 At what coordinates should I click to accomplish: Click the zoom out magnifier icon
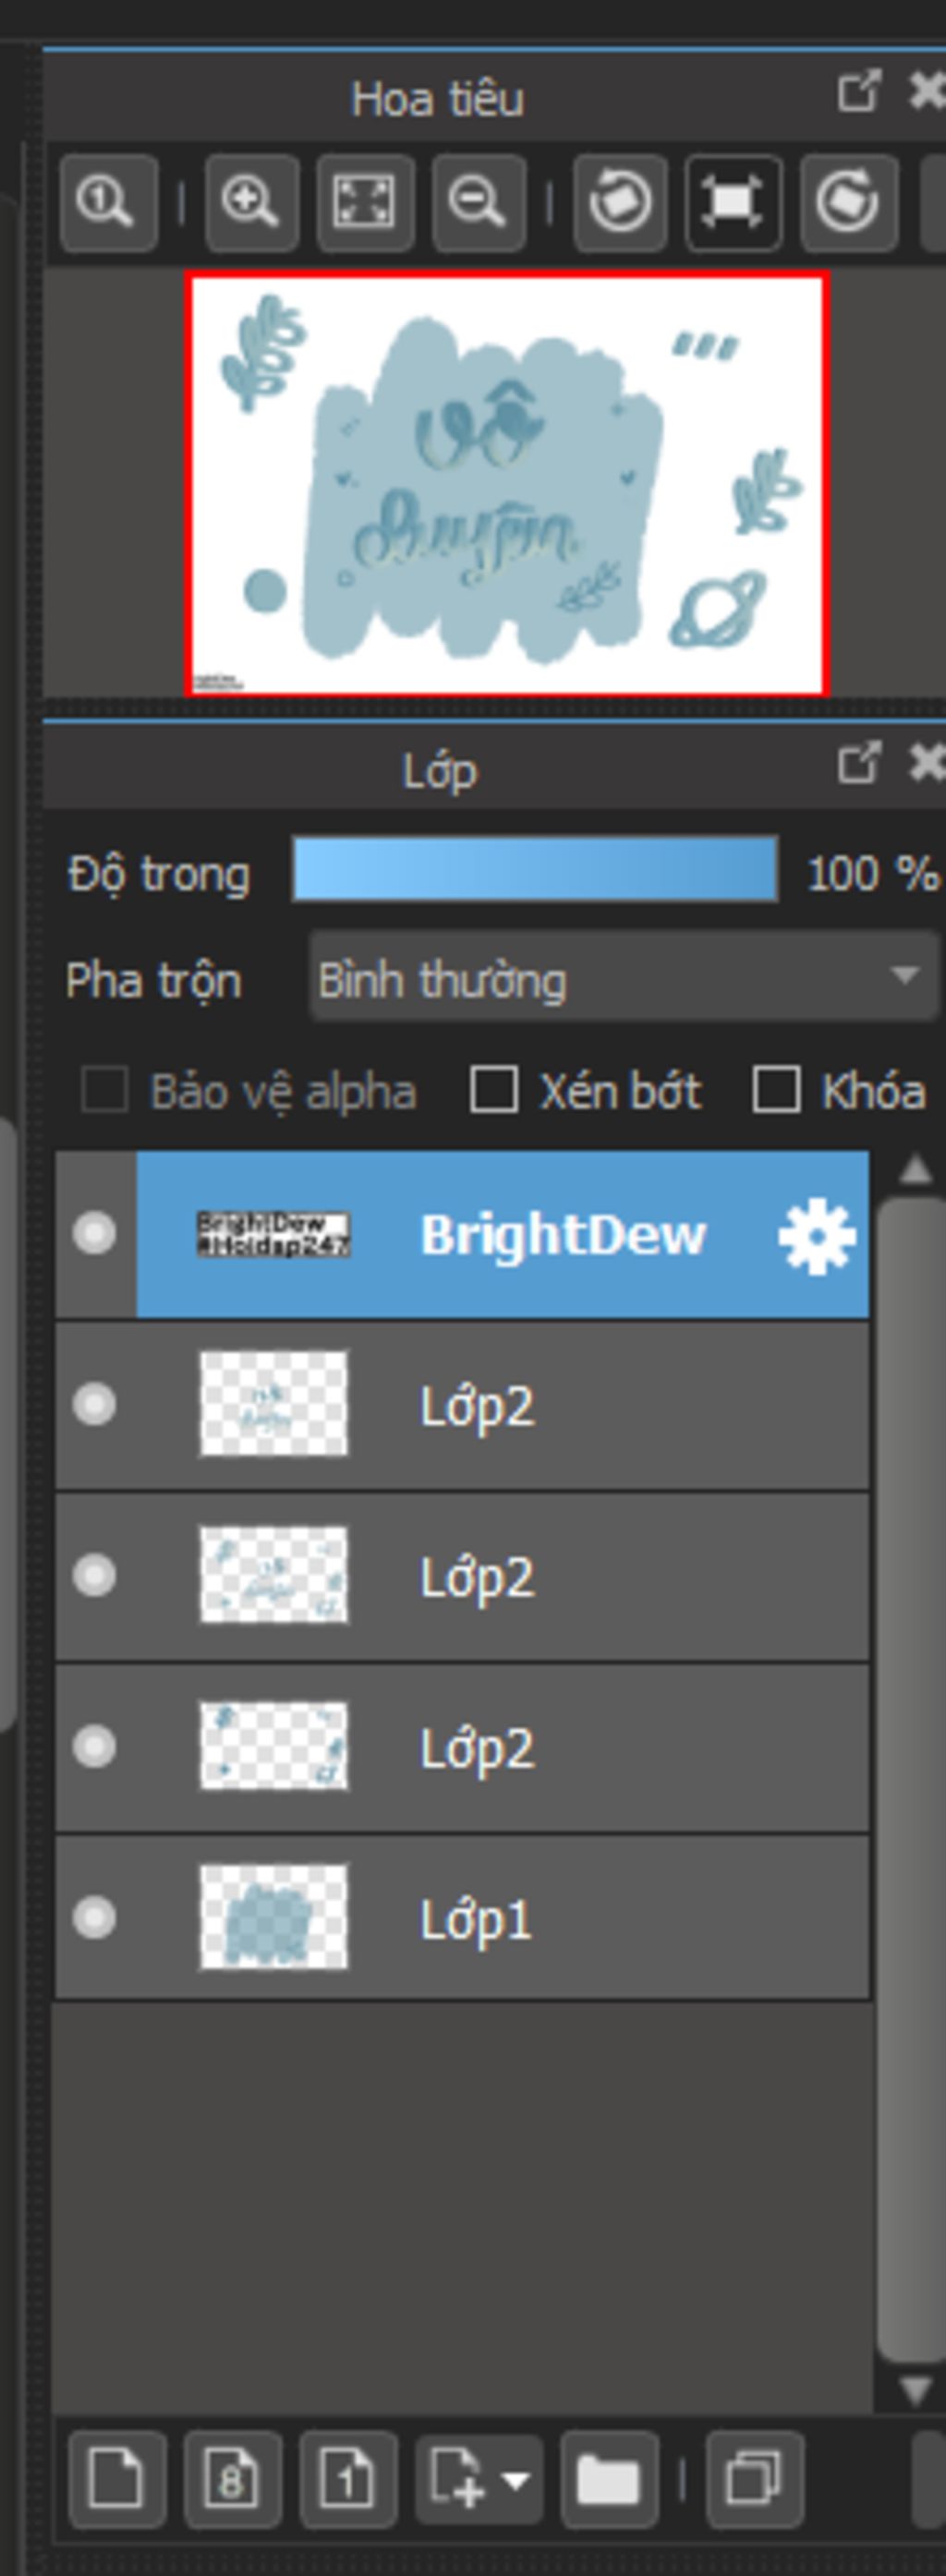pos(478,203)
